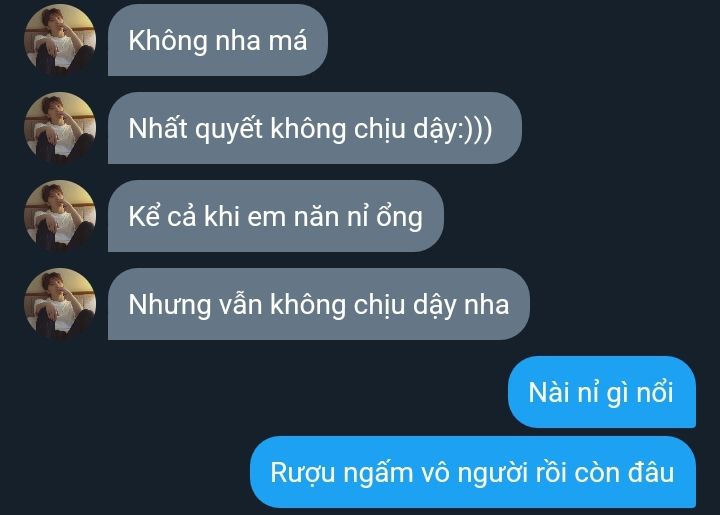
Task: Tap the "Nhất quyết không chịu dậy:)))" message
Action: 315,128
